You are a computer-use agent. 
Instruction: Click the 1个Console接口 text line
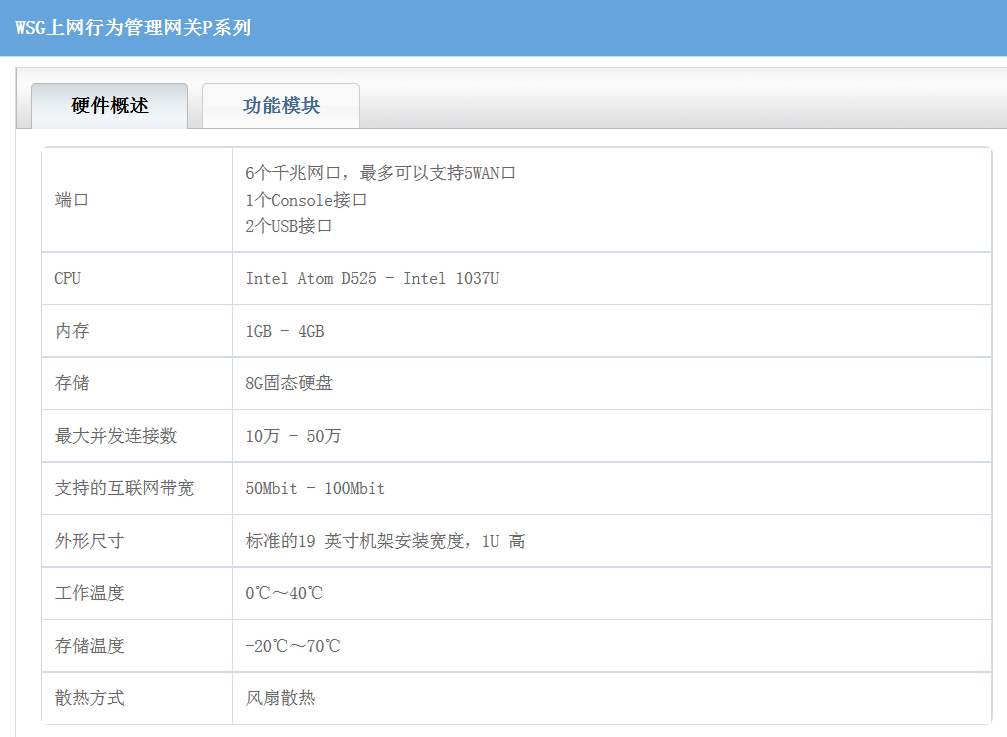click(x=306, y=200)
